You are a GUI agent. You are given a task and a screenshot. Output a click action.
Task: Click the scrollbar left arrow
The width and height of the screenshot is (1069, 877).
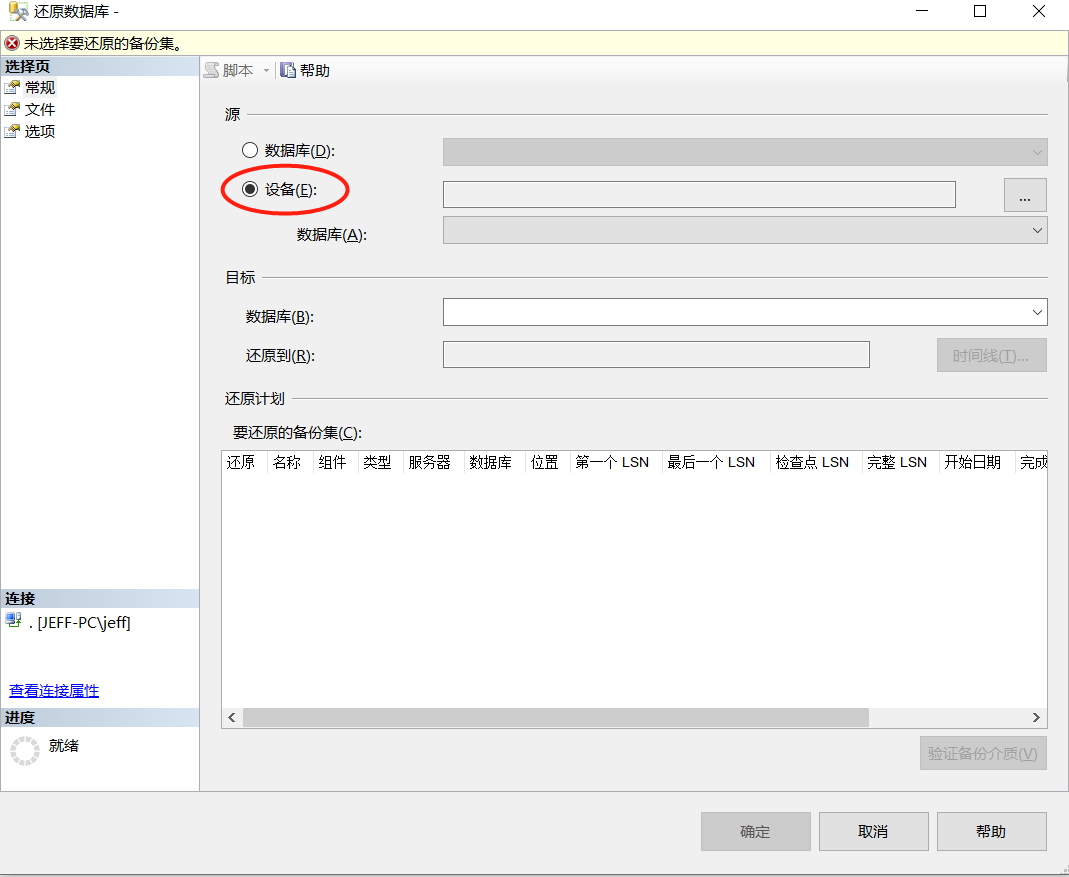(x=232, y=717)
